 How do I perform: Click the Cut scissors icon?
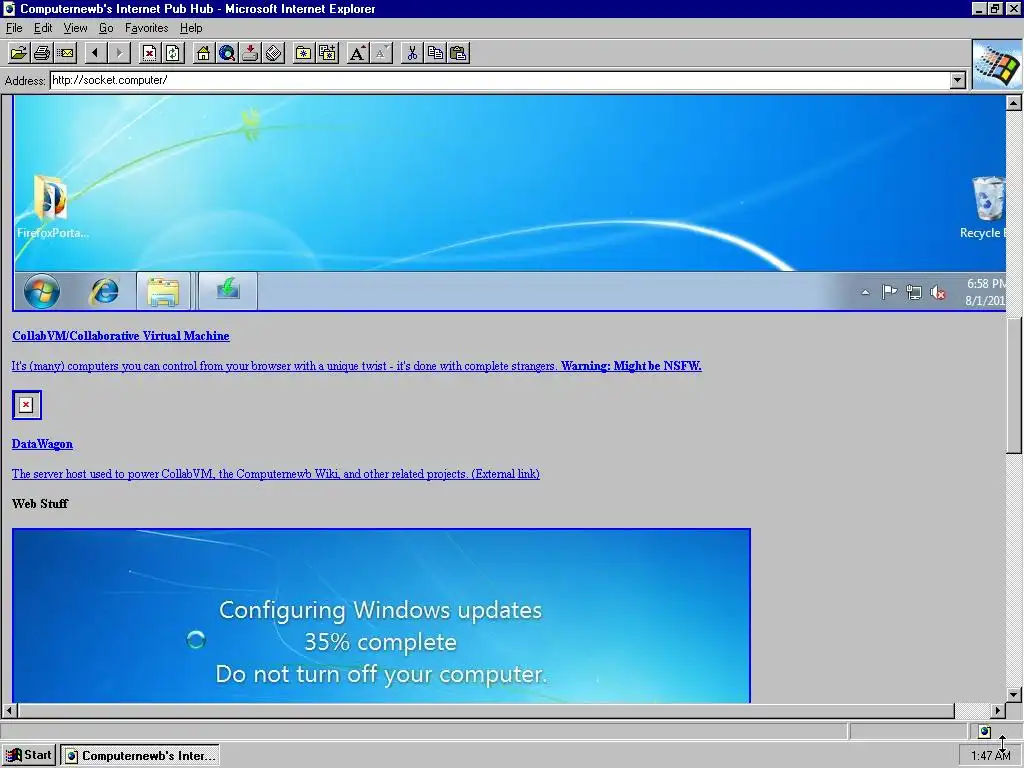[411, 54]
